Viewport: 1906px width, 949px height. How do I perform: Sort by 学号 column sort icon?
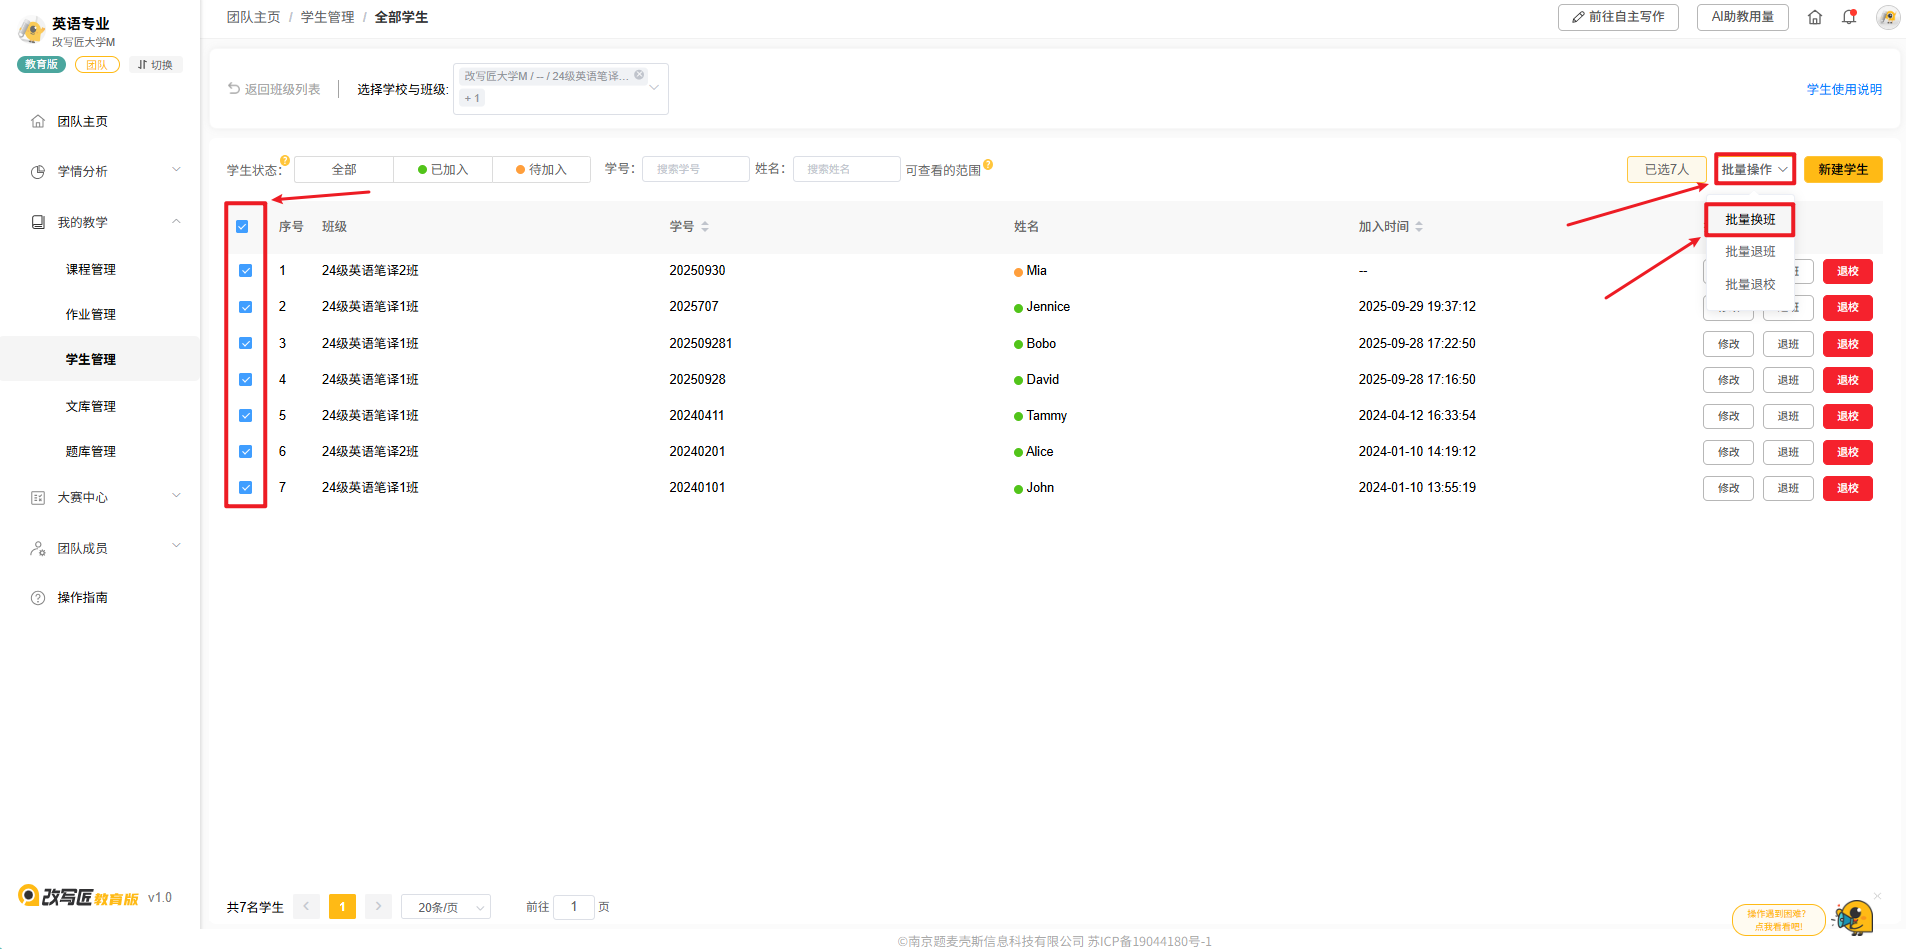click(705, 227)
